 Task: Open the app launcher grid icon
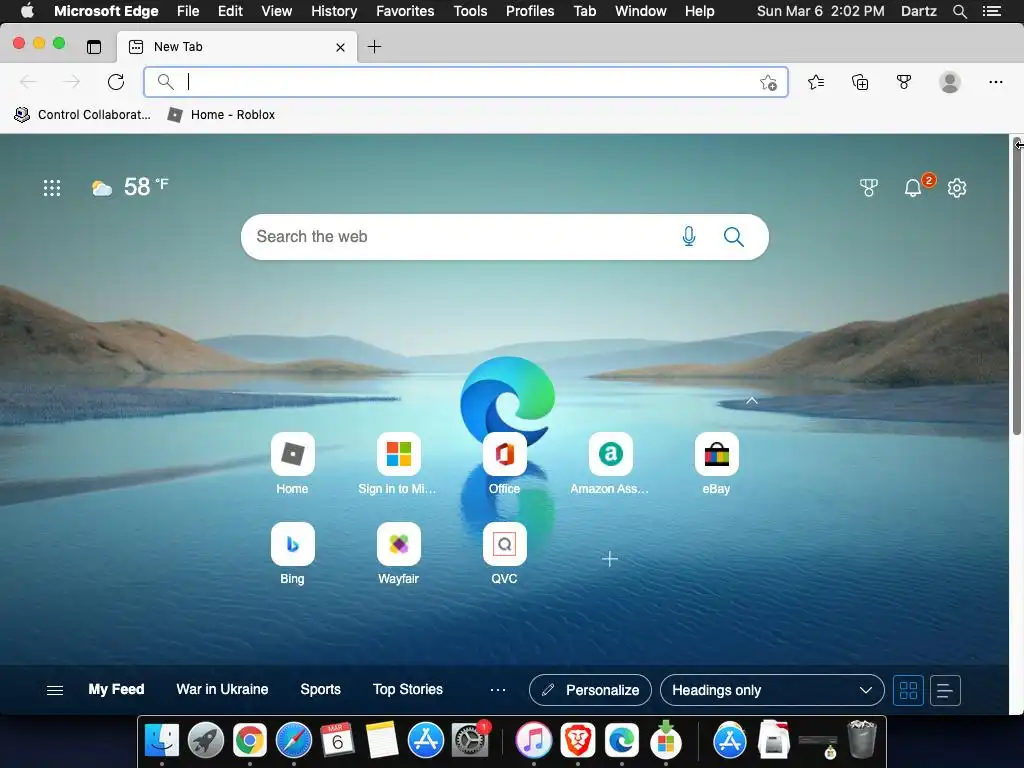coord(52,188)
